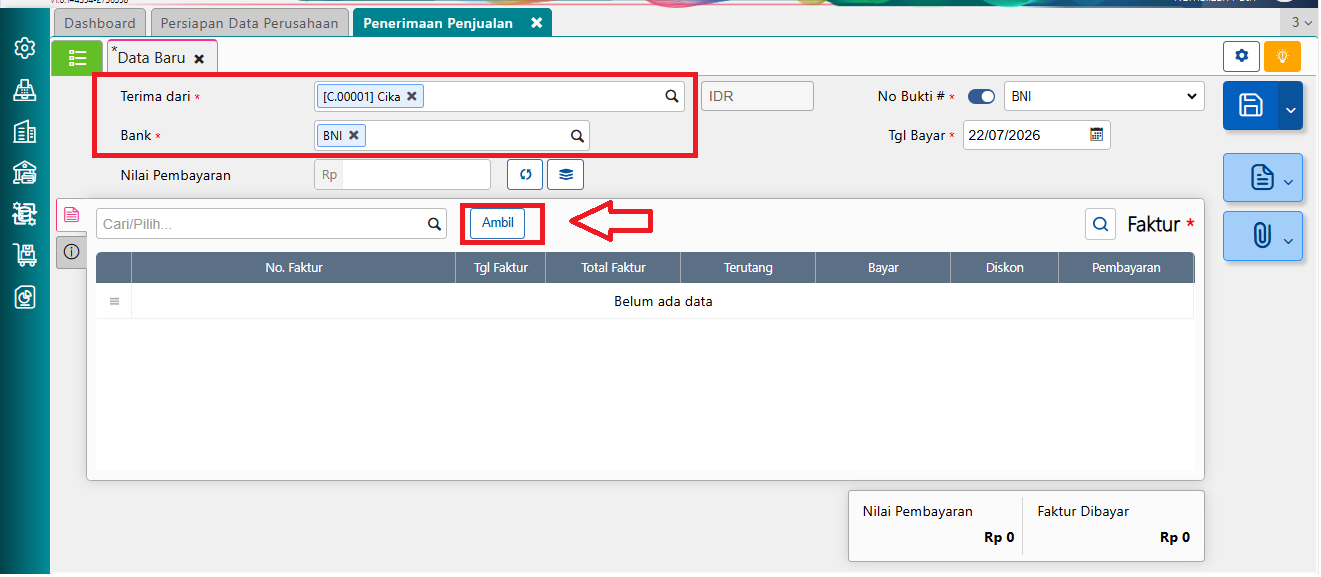Viewport: 1321px width, 577px height.
Task: Search banks in the Bank field
Action: pos(577,136)
